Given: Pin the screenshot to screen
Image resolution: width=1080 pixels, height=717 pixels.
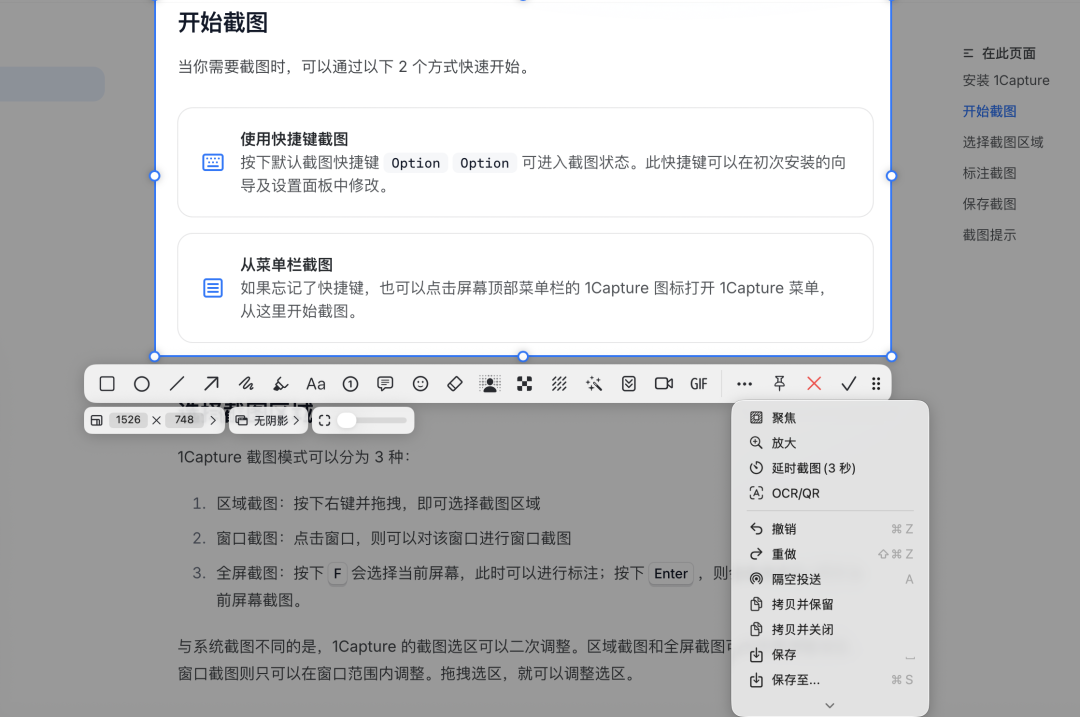Looking at the screenshot, I should (779, 384).
